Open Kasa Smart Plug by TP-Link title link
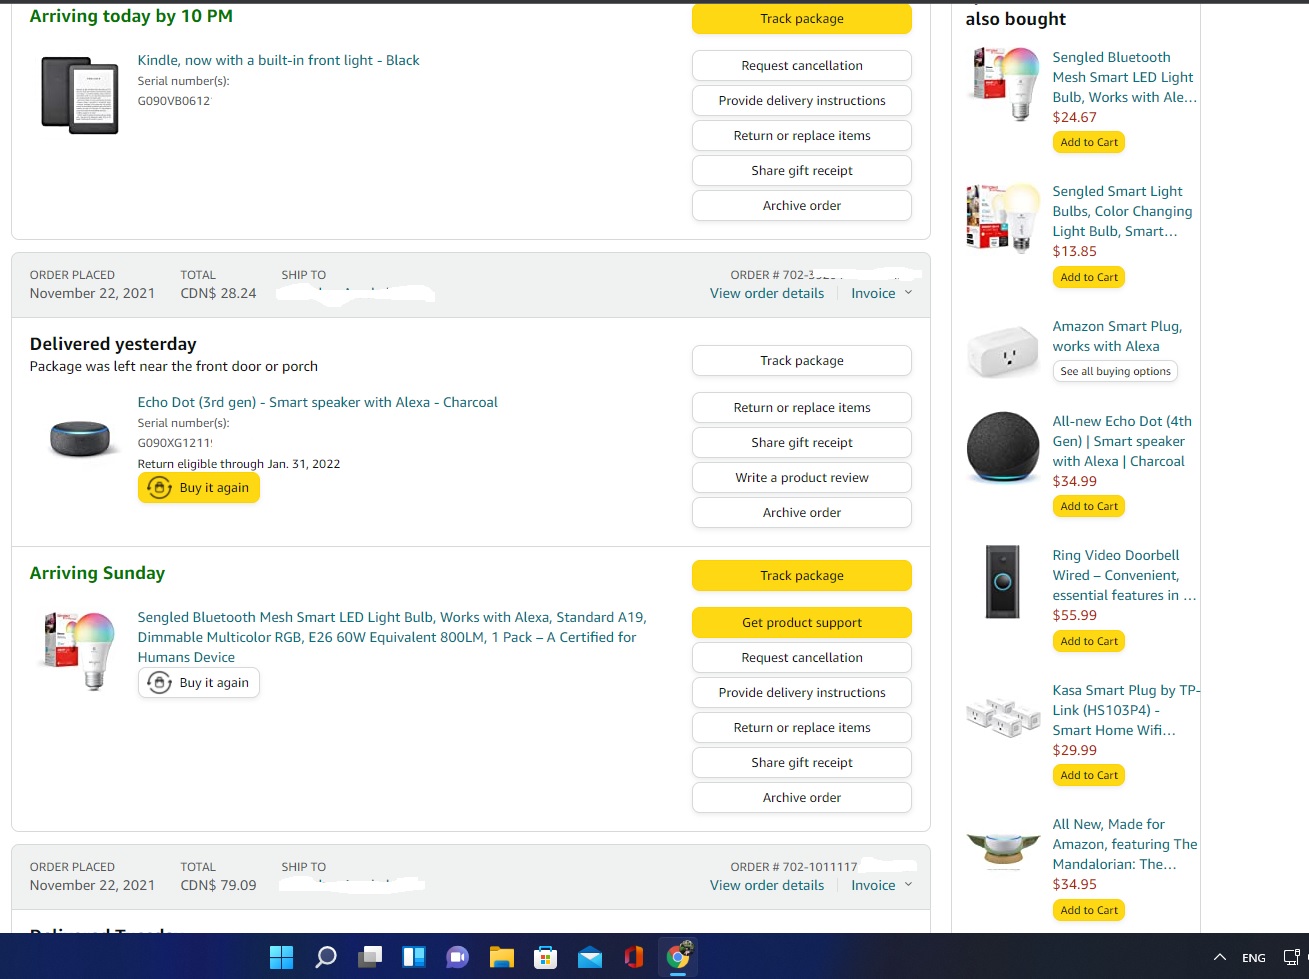 (x=1126, y=710)
